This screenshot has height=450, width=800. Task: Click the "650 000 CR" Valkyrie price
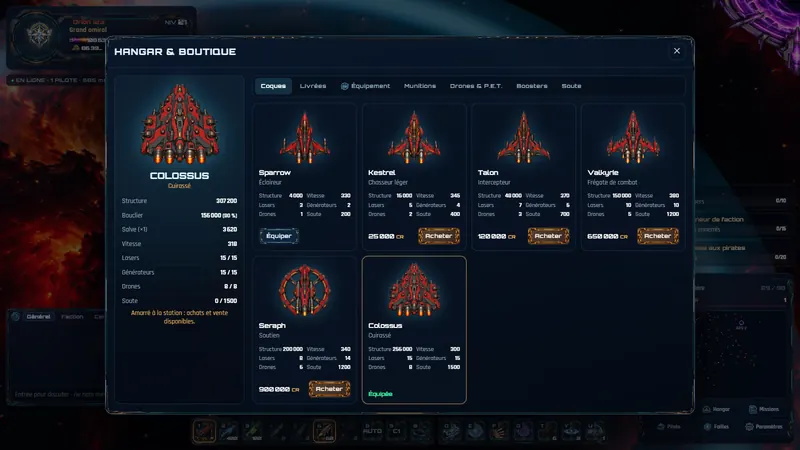point(607,237)
